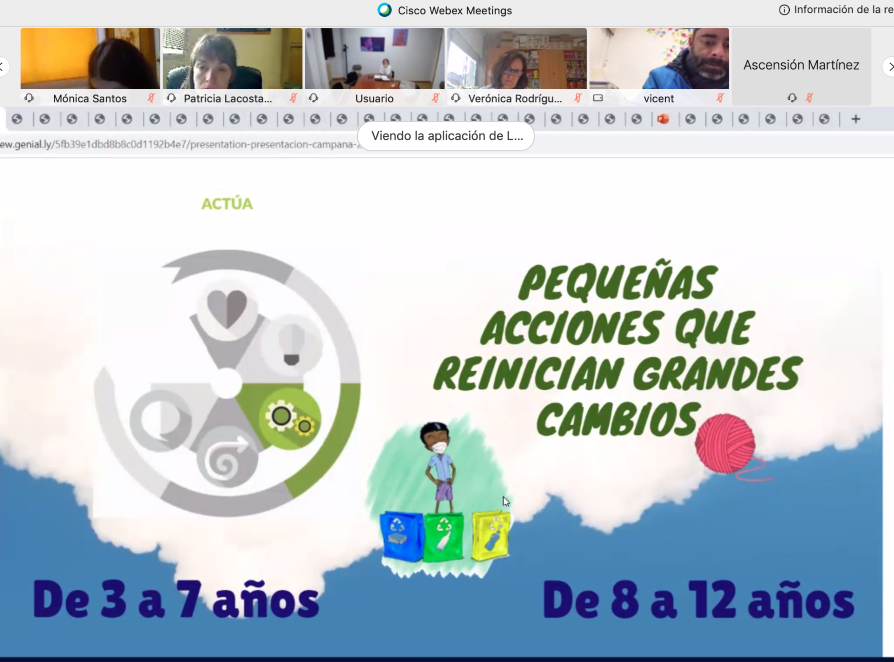
Task: Open the "De 3 a 7 años" section
Action: point(176,600)
